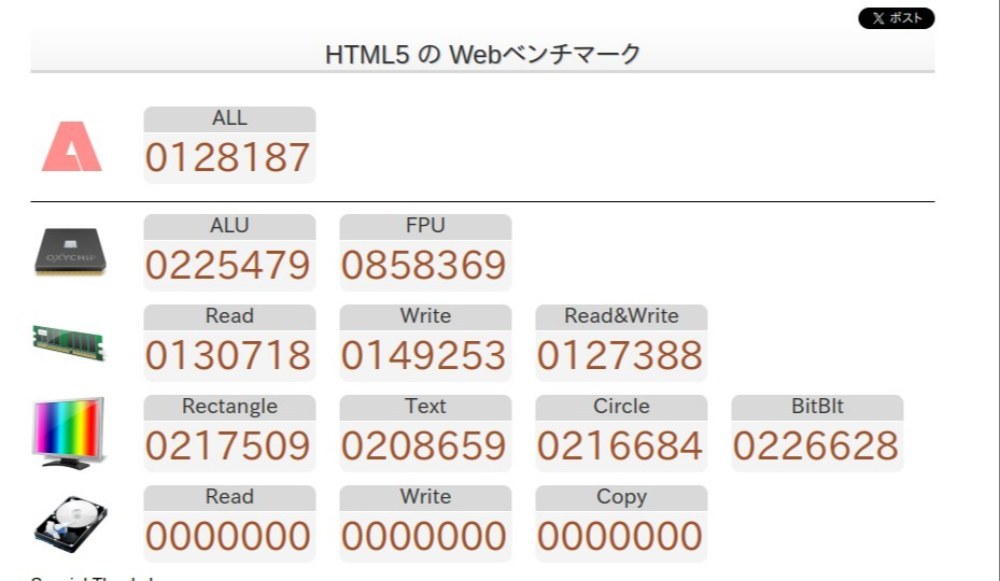The width and height of the screenshot is (1000, 581).
Task: Click the ALL score label
Action: [230, 119]
